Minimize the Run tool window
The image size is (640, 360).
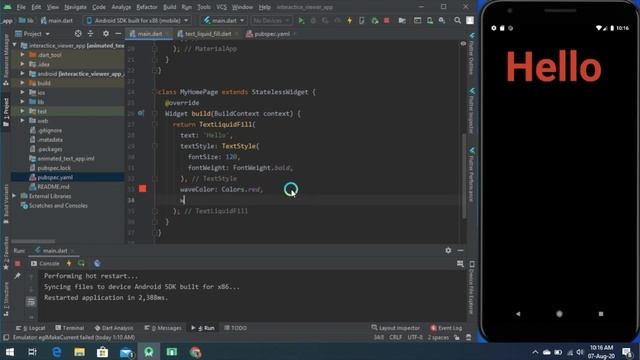point(460,251)
